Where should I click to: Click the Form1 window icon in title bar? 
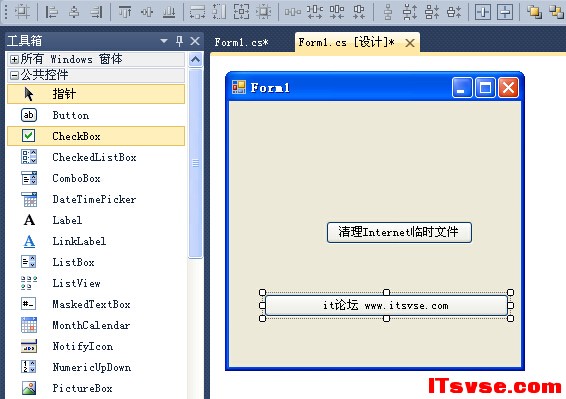click(239, 87)
